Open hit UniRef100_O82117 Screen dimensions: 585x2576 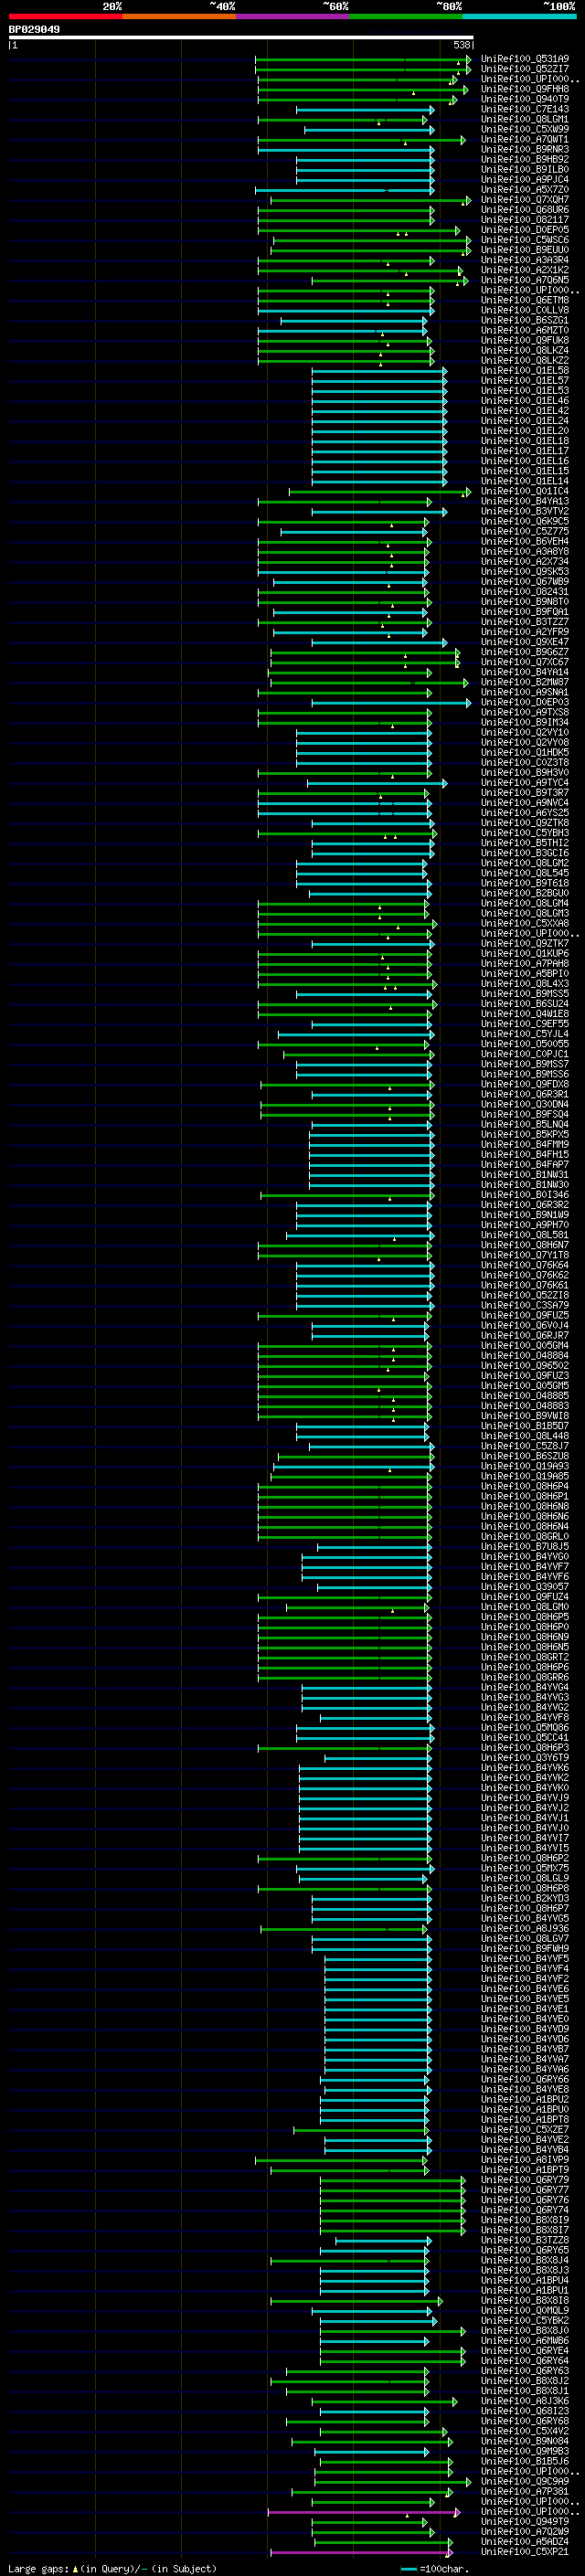[x=525, y=220]
